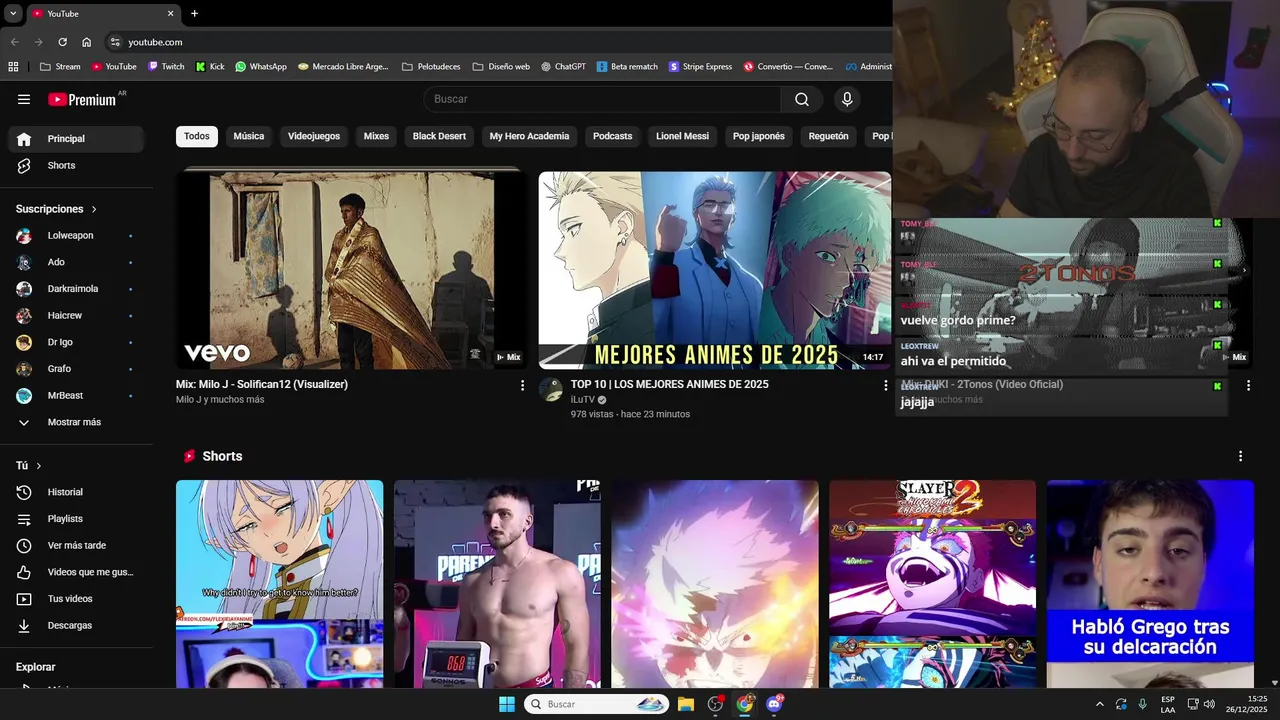This screenshot has height=720, width=1280.
Task: Open Darkraimola channel subscription
Action: coord(76,289)
